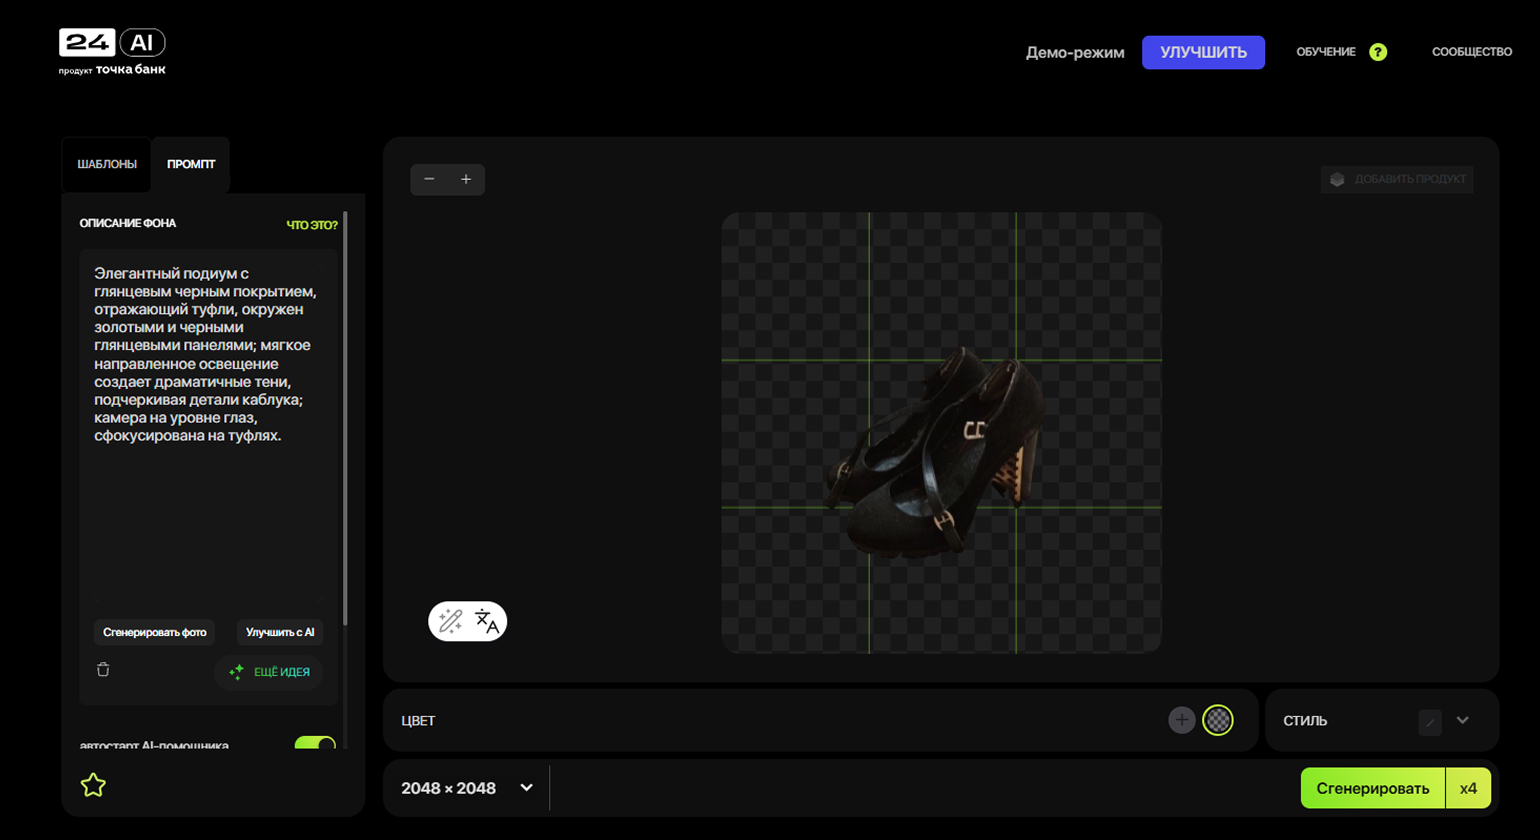Open help via green question mark icon
This screenshot has height=840, width=1540.
pos(1378,52)
